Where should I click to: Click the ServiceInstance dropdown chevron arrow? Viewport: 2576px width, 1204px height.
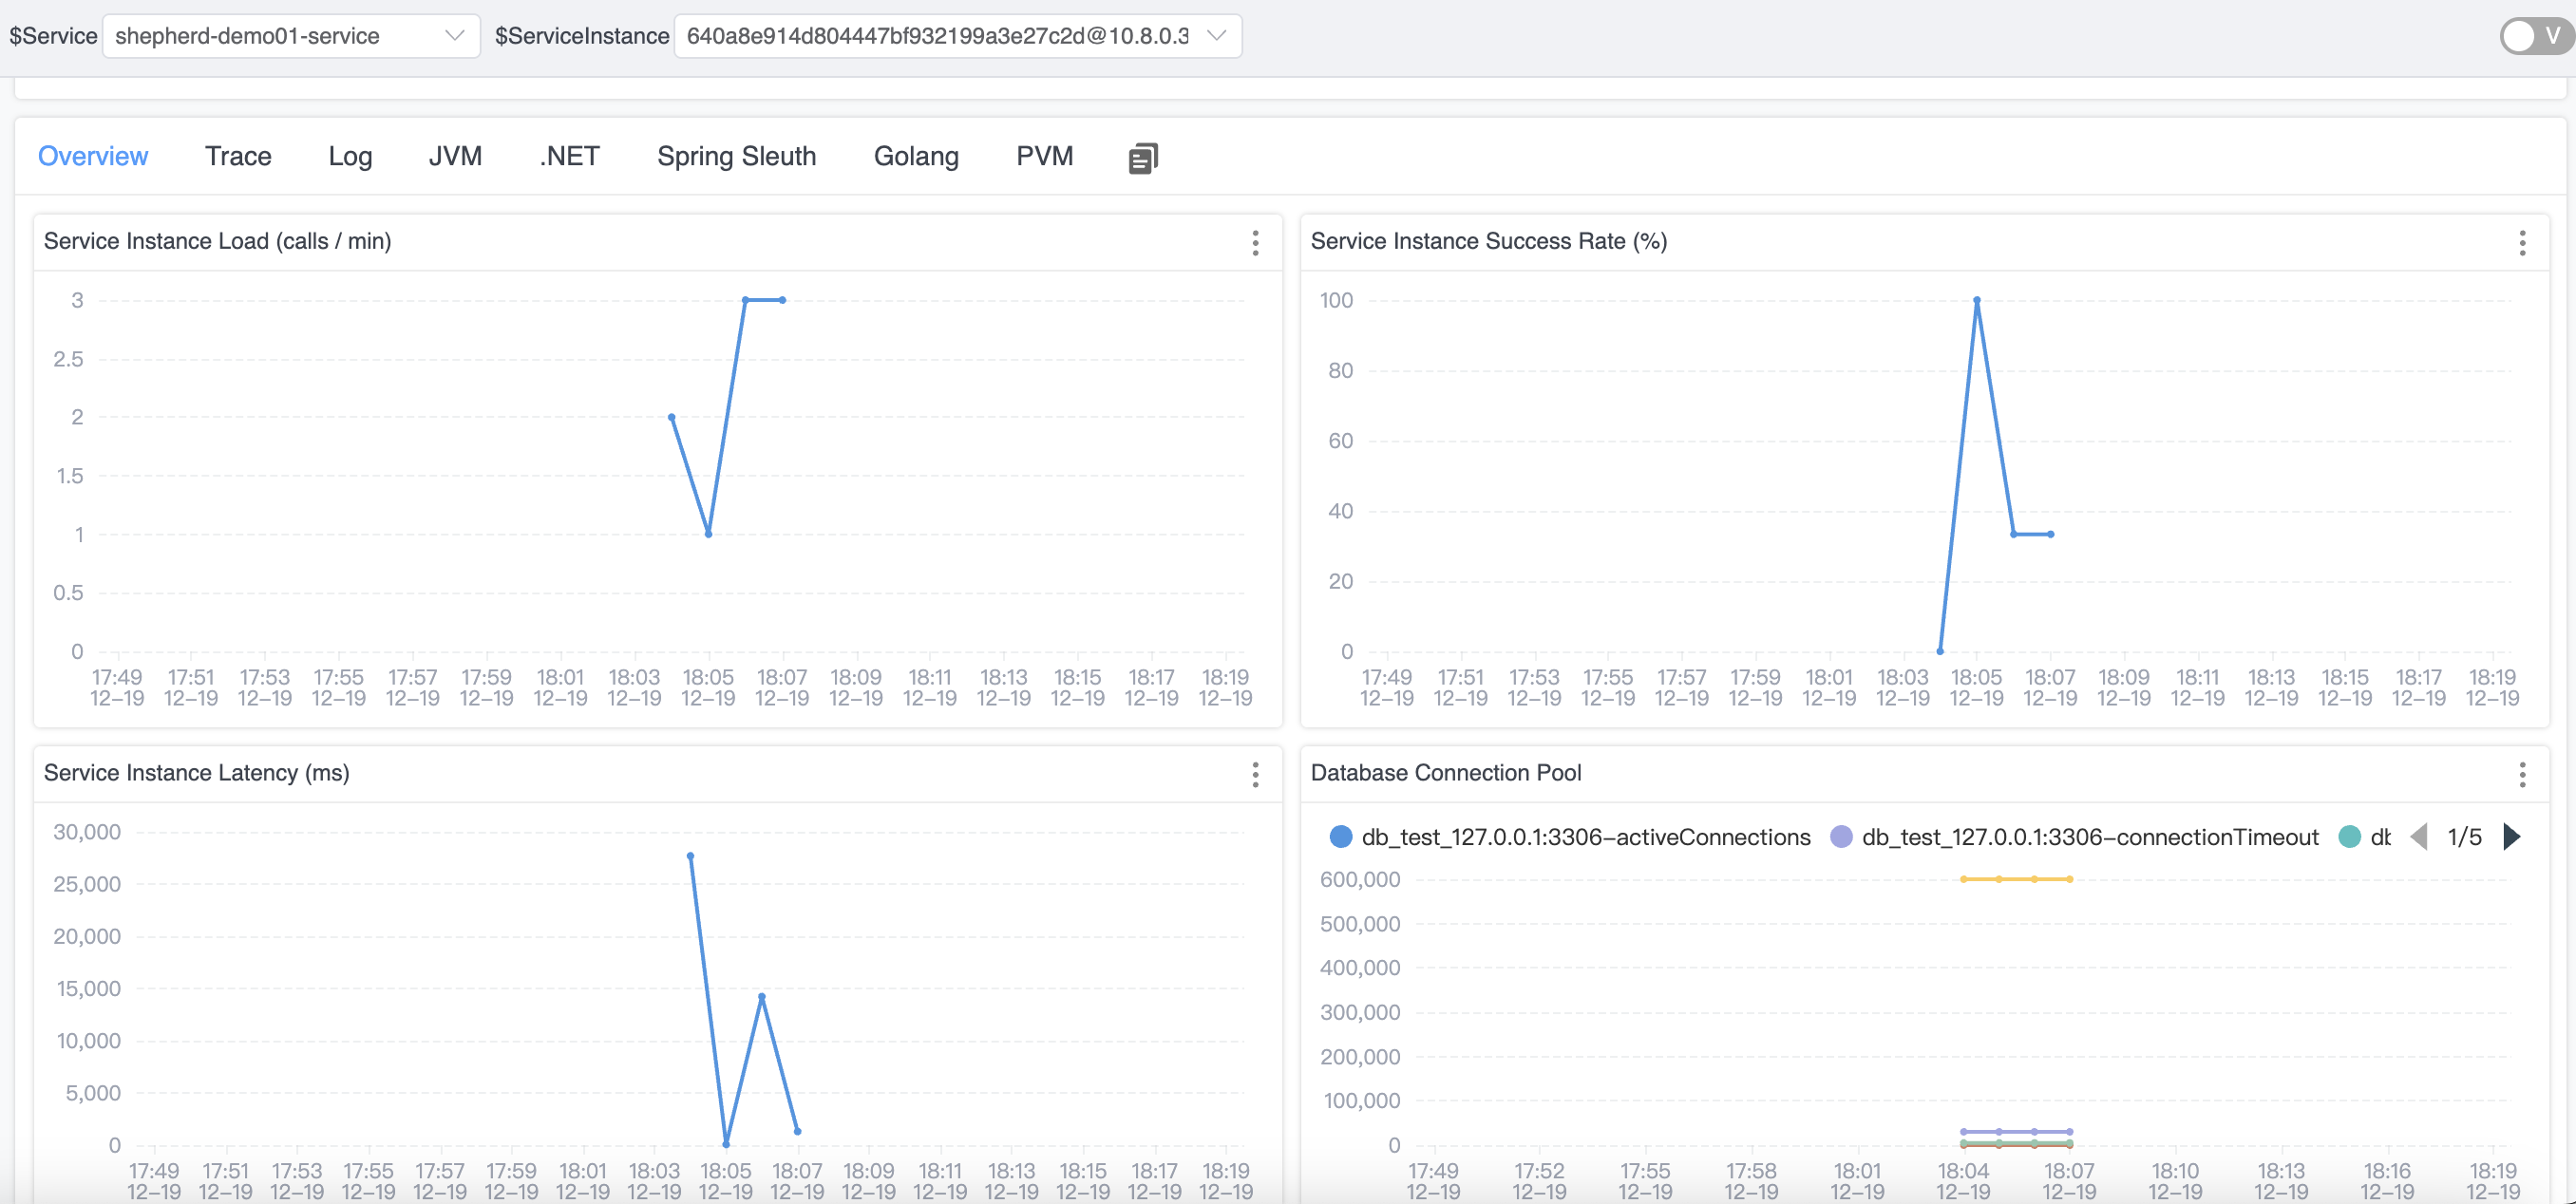pyautogui.click(x=1216, y=36)
